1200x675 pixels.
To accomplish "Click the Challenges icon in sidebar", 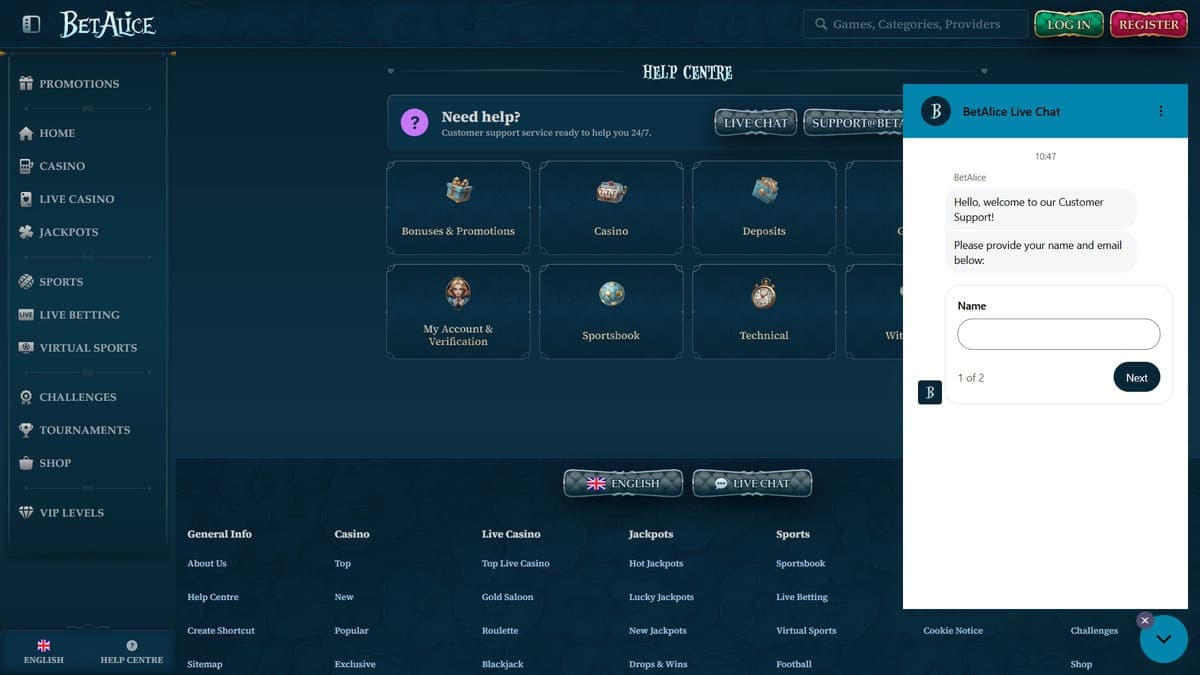I will coord(26,397).
